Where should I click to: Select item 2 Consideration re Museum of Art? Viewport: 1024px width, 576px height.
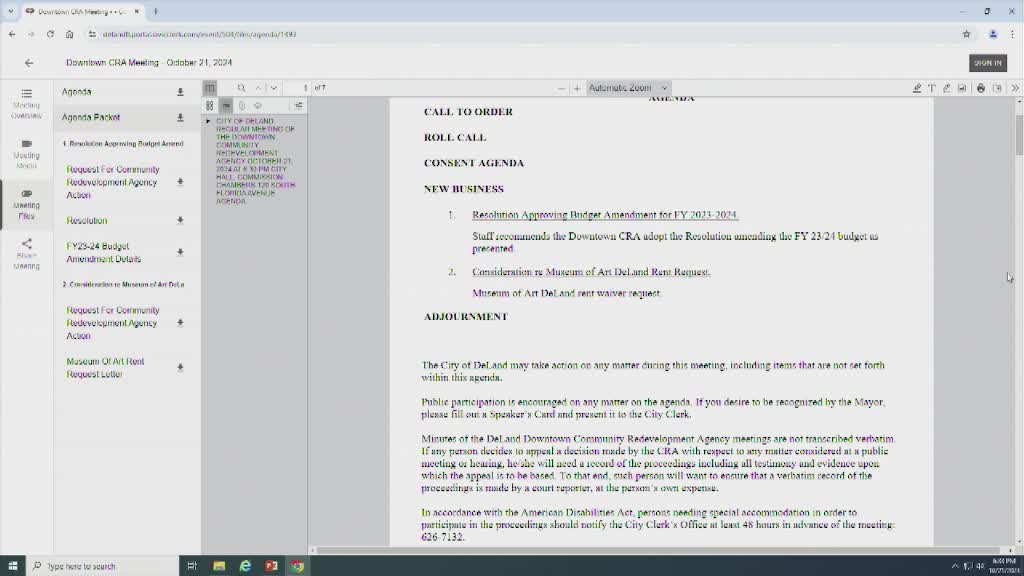(x=123, y=285)
